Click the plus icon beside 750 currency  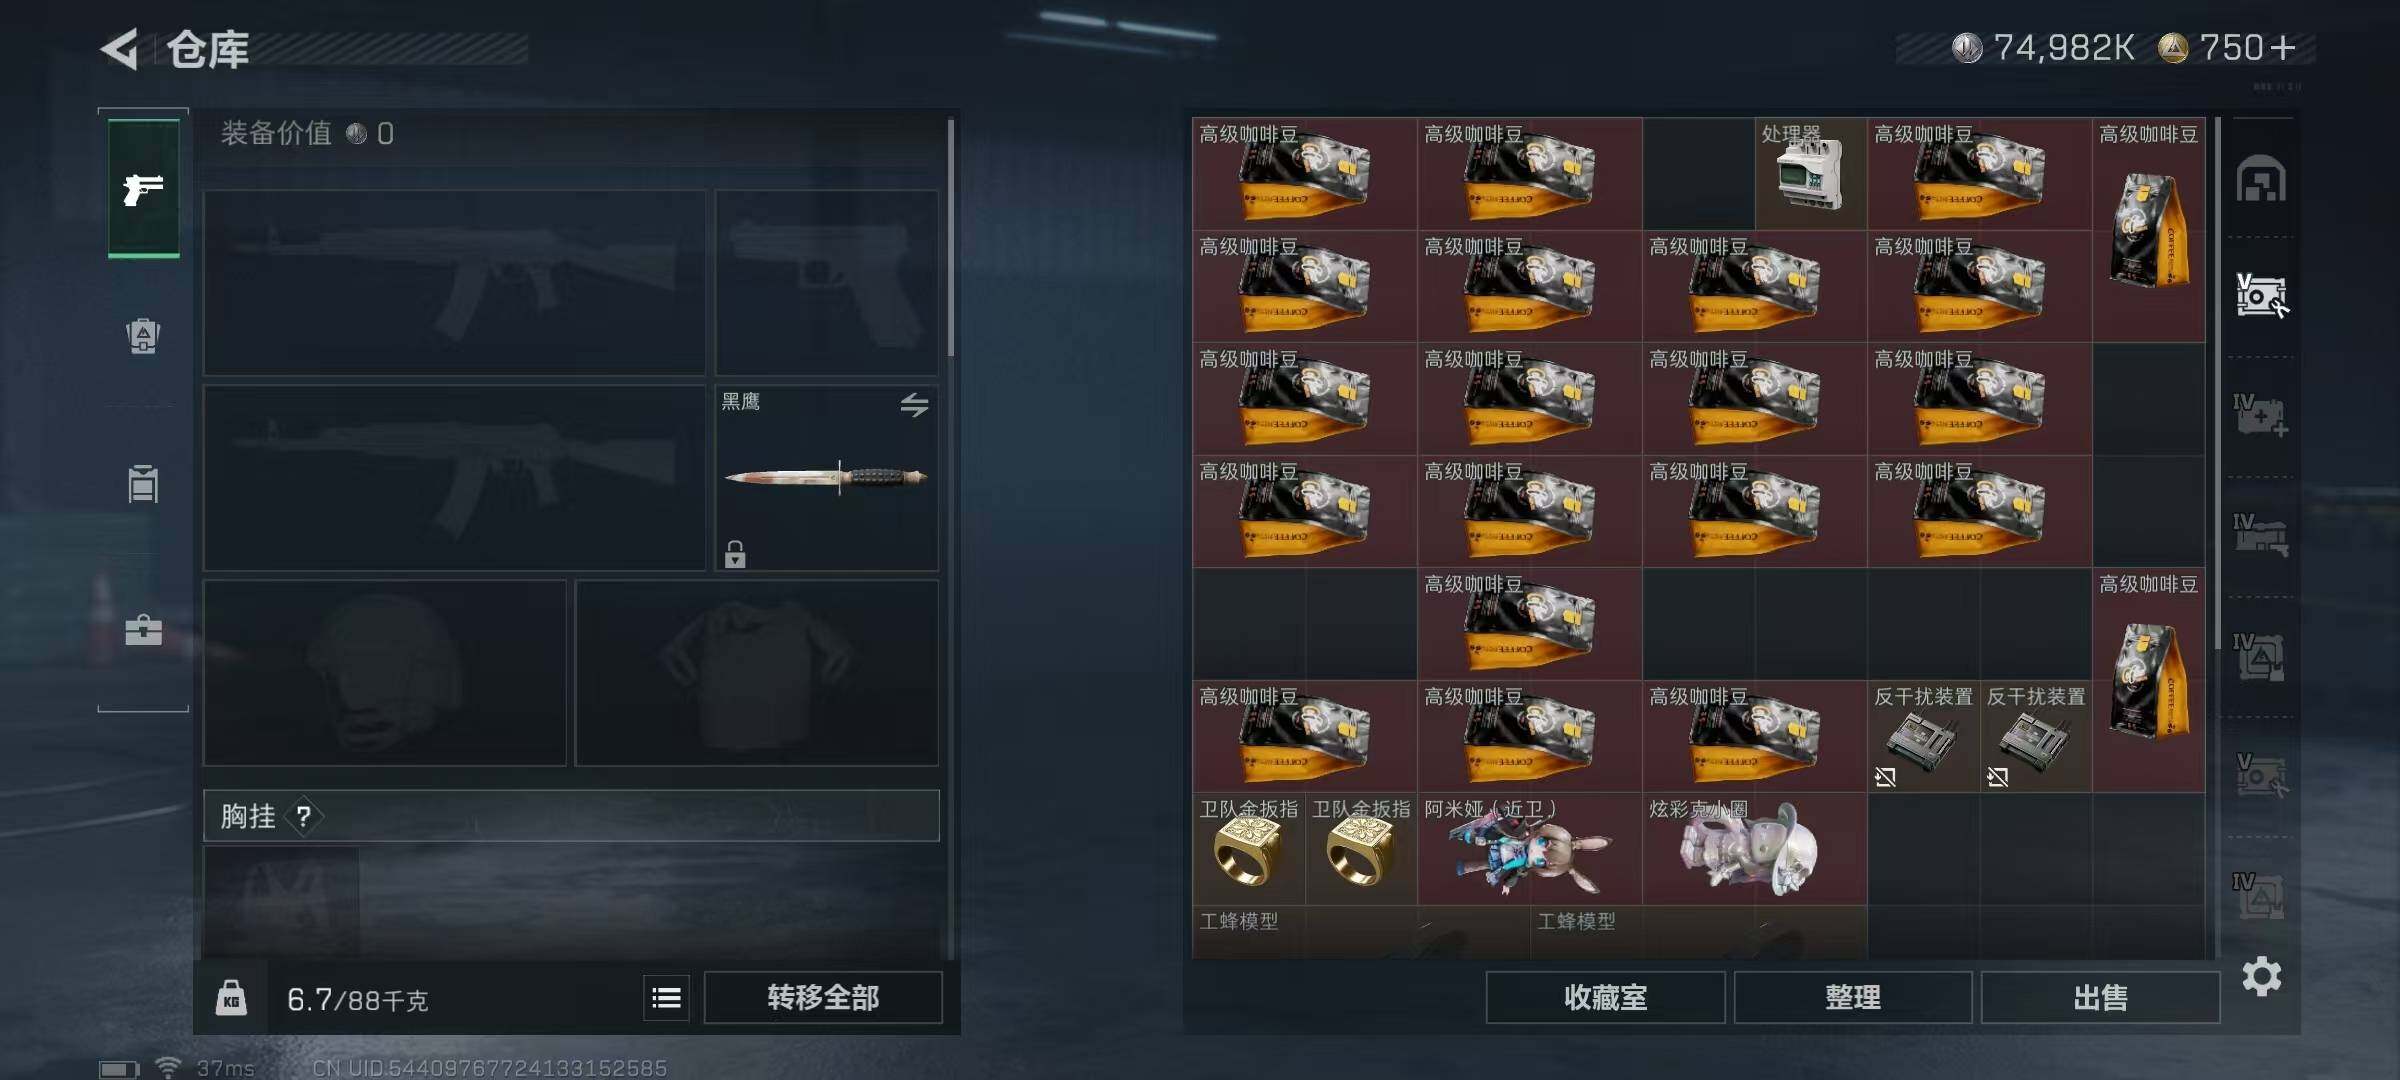click(2283, 47)
